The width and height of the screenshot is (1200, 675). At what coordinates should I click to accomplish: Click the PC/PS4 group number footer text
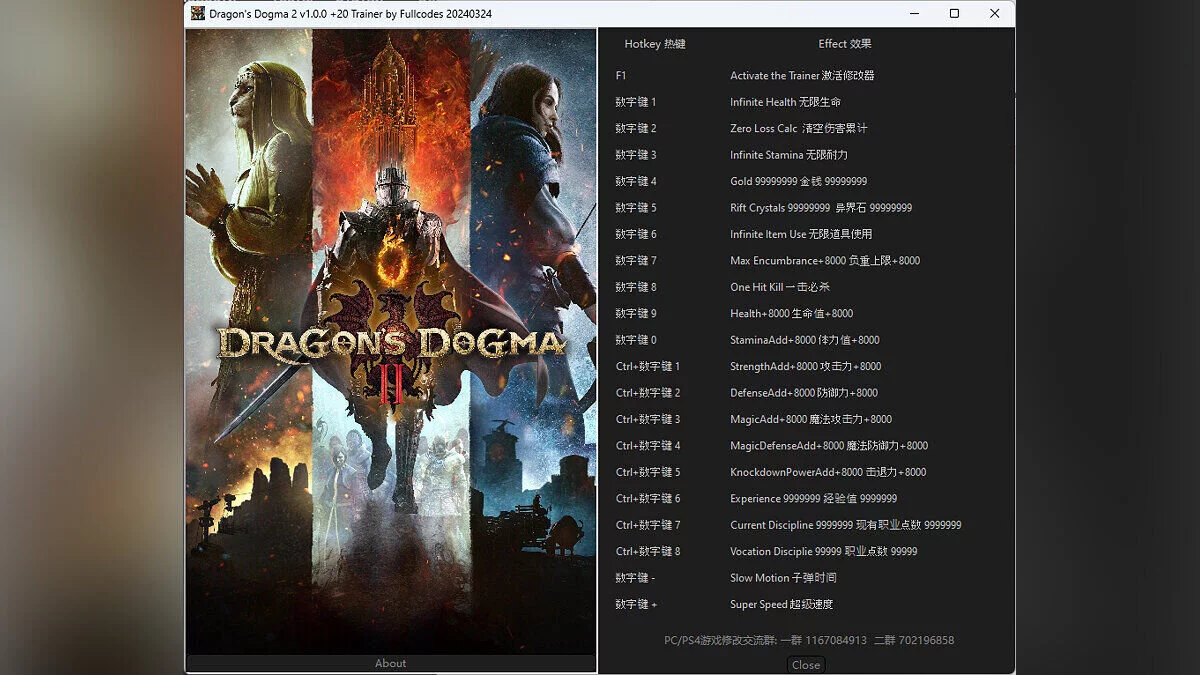809,640
